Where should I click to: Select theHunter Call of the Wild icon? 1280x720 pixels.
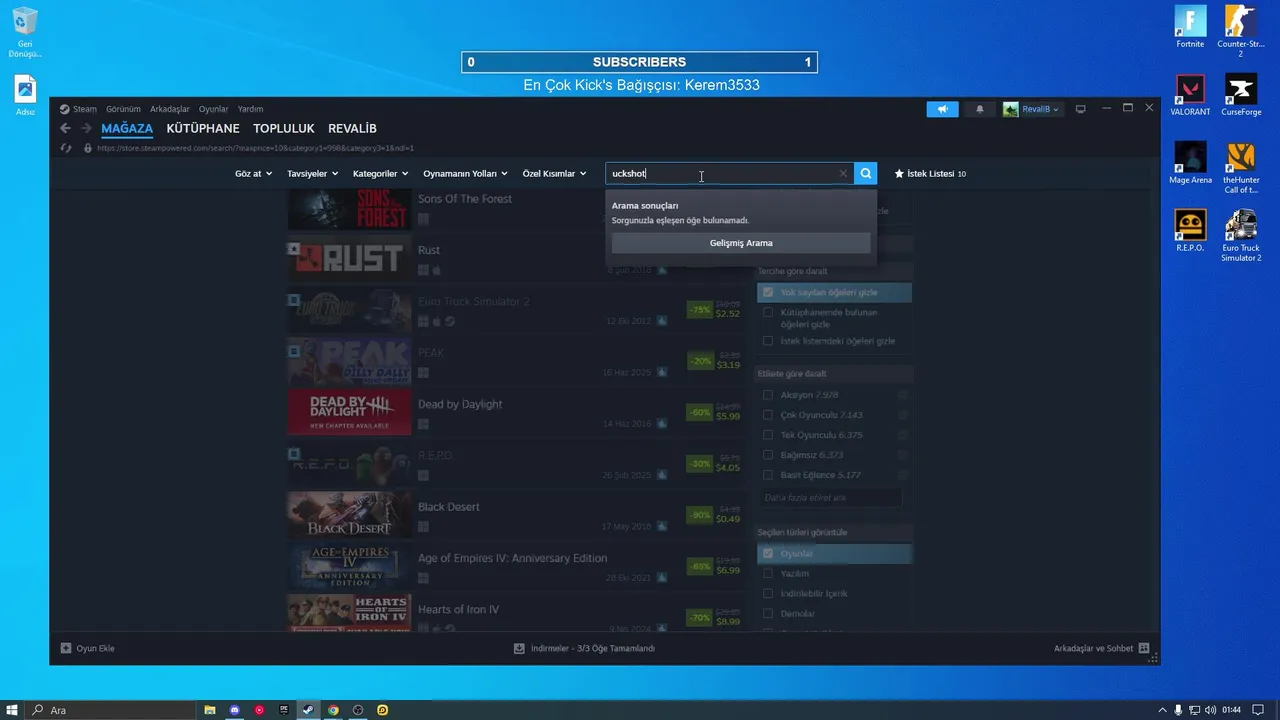(x=1241, y=168)
